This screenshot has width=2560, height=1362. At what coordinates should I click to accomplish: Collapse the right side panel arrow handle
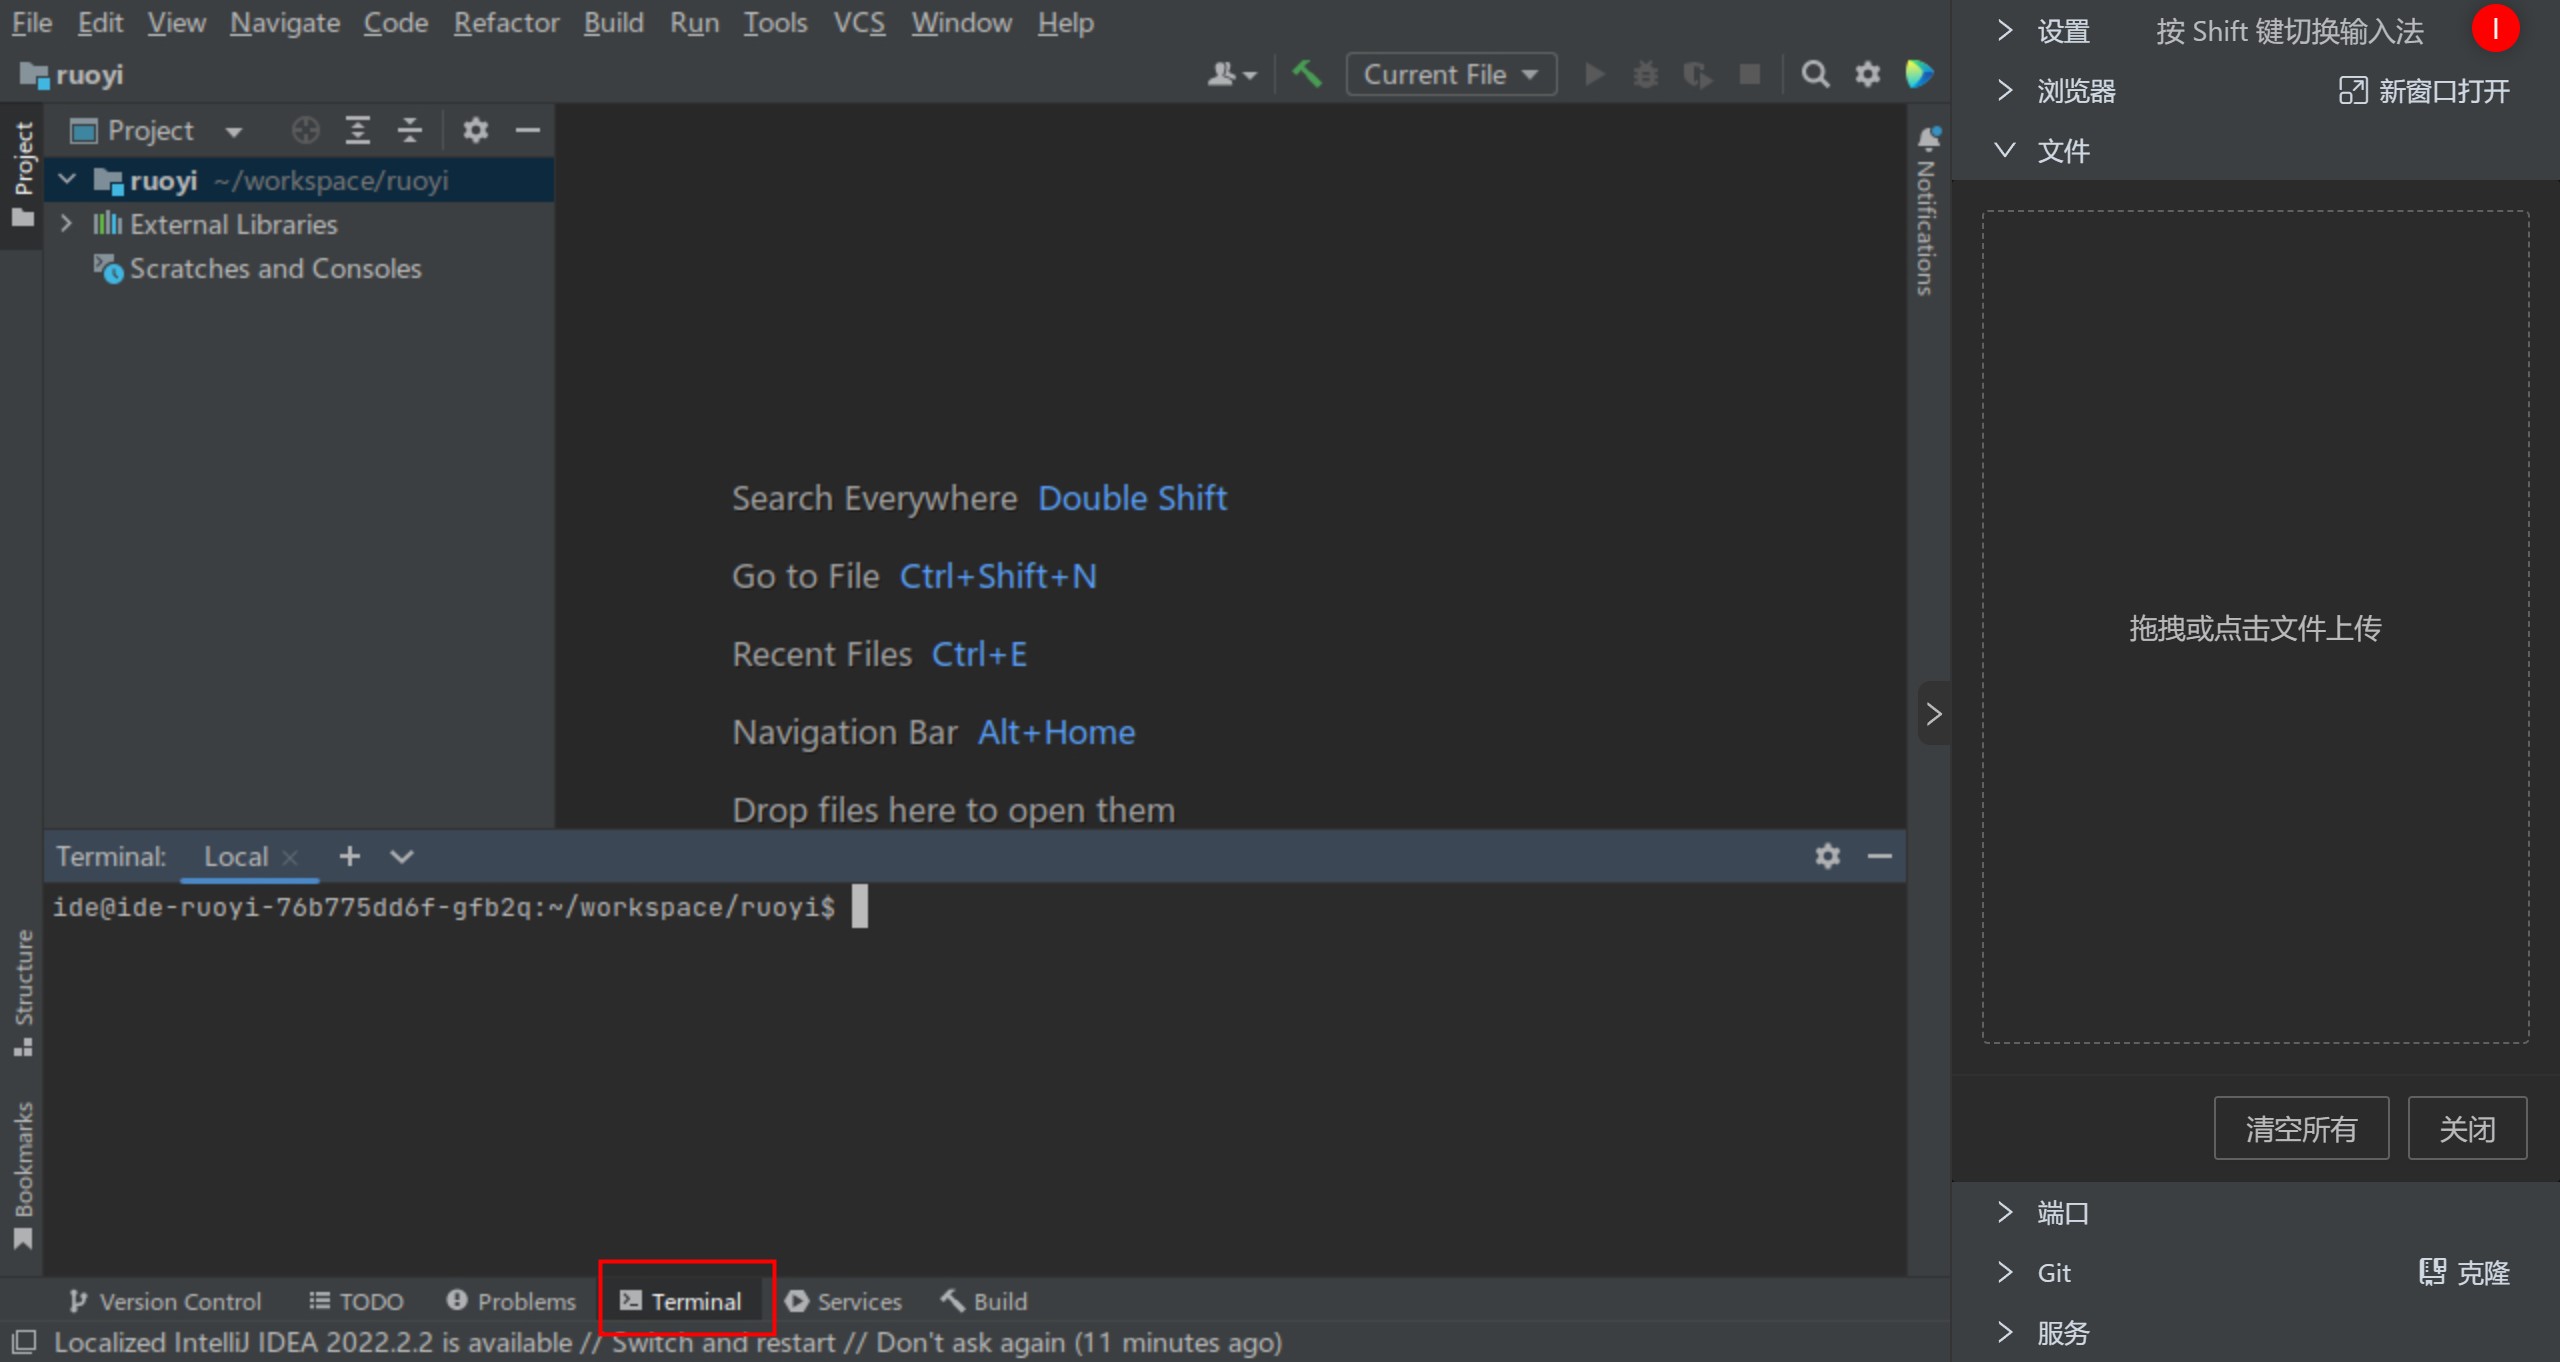(1933, 713)
